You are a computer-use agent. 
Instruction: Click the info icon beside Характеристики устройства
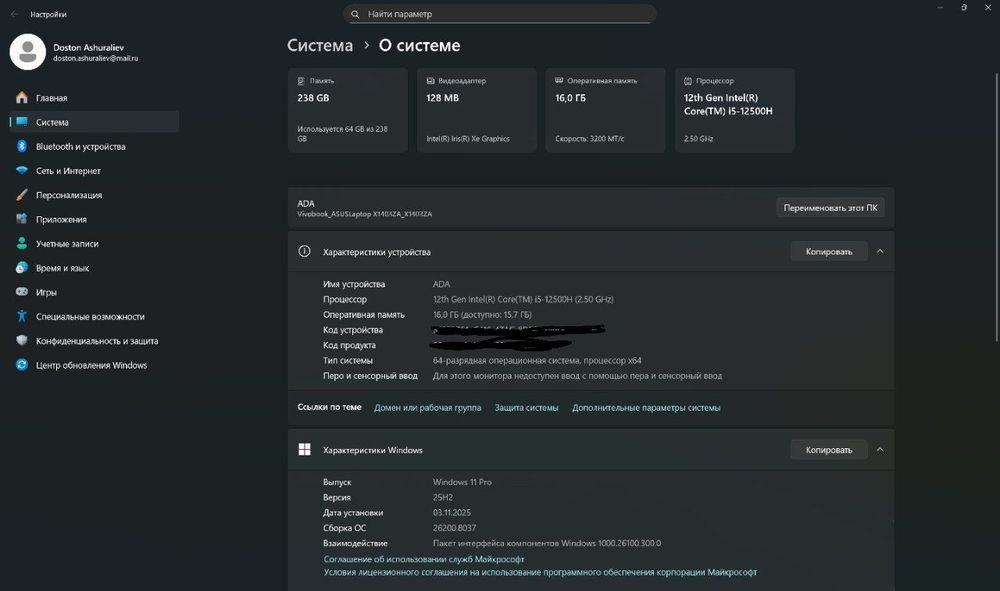(304, 251)
